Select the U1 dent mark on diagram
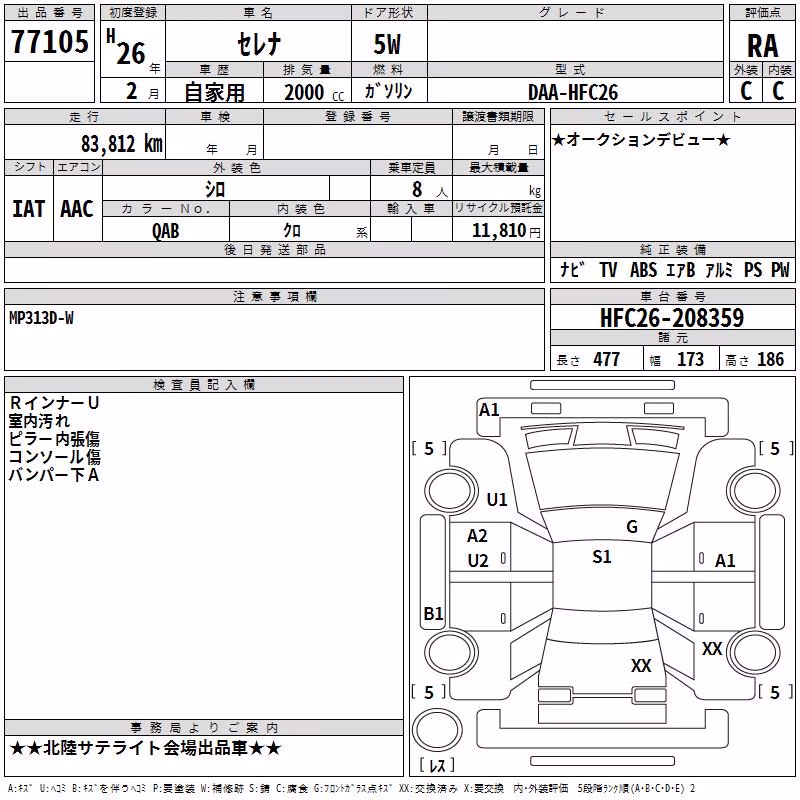This screenshot has height=800, width=800. pyautogui.click(x=497, y=499)
